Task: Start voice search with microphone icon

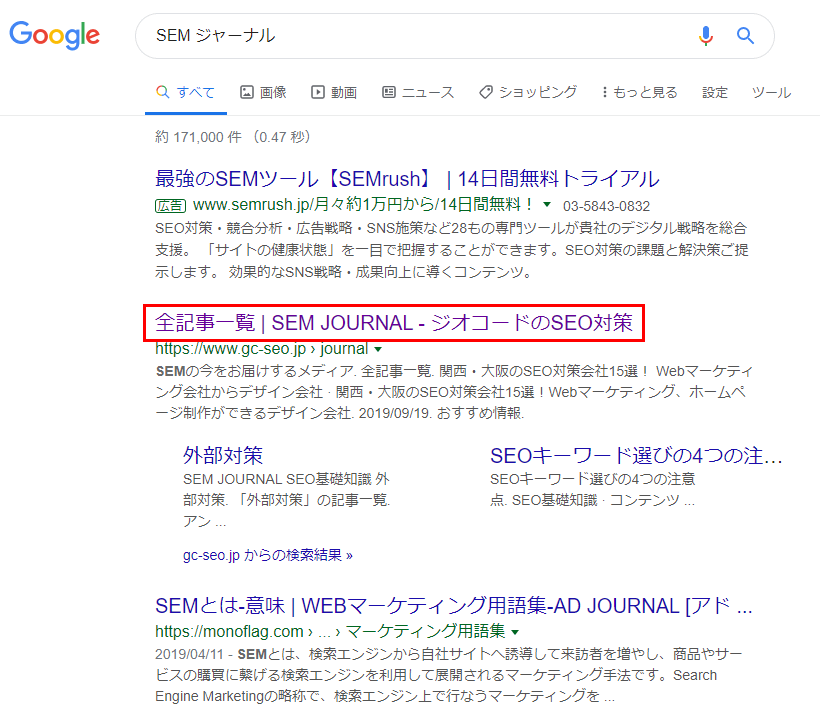Action: click(x=705, y=36)
